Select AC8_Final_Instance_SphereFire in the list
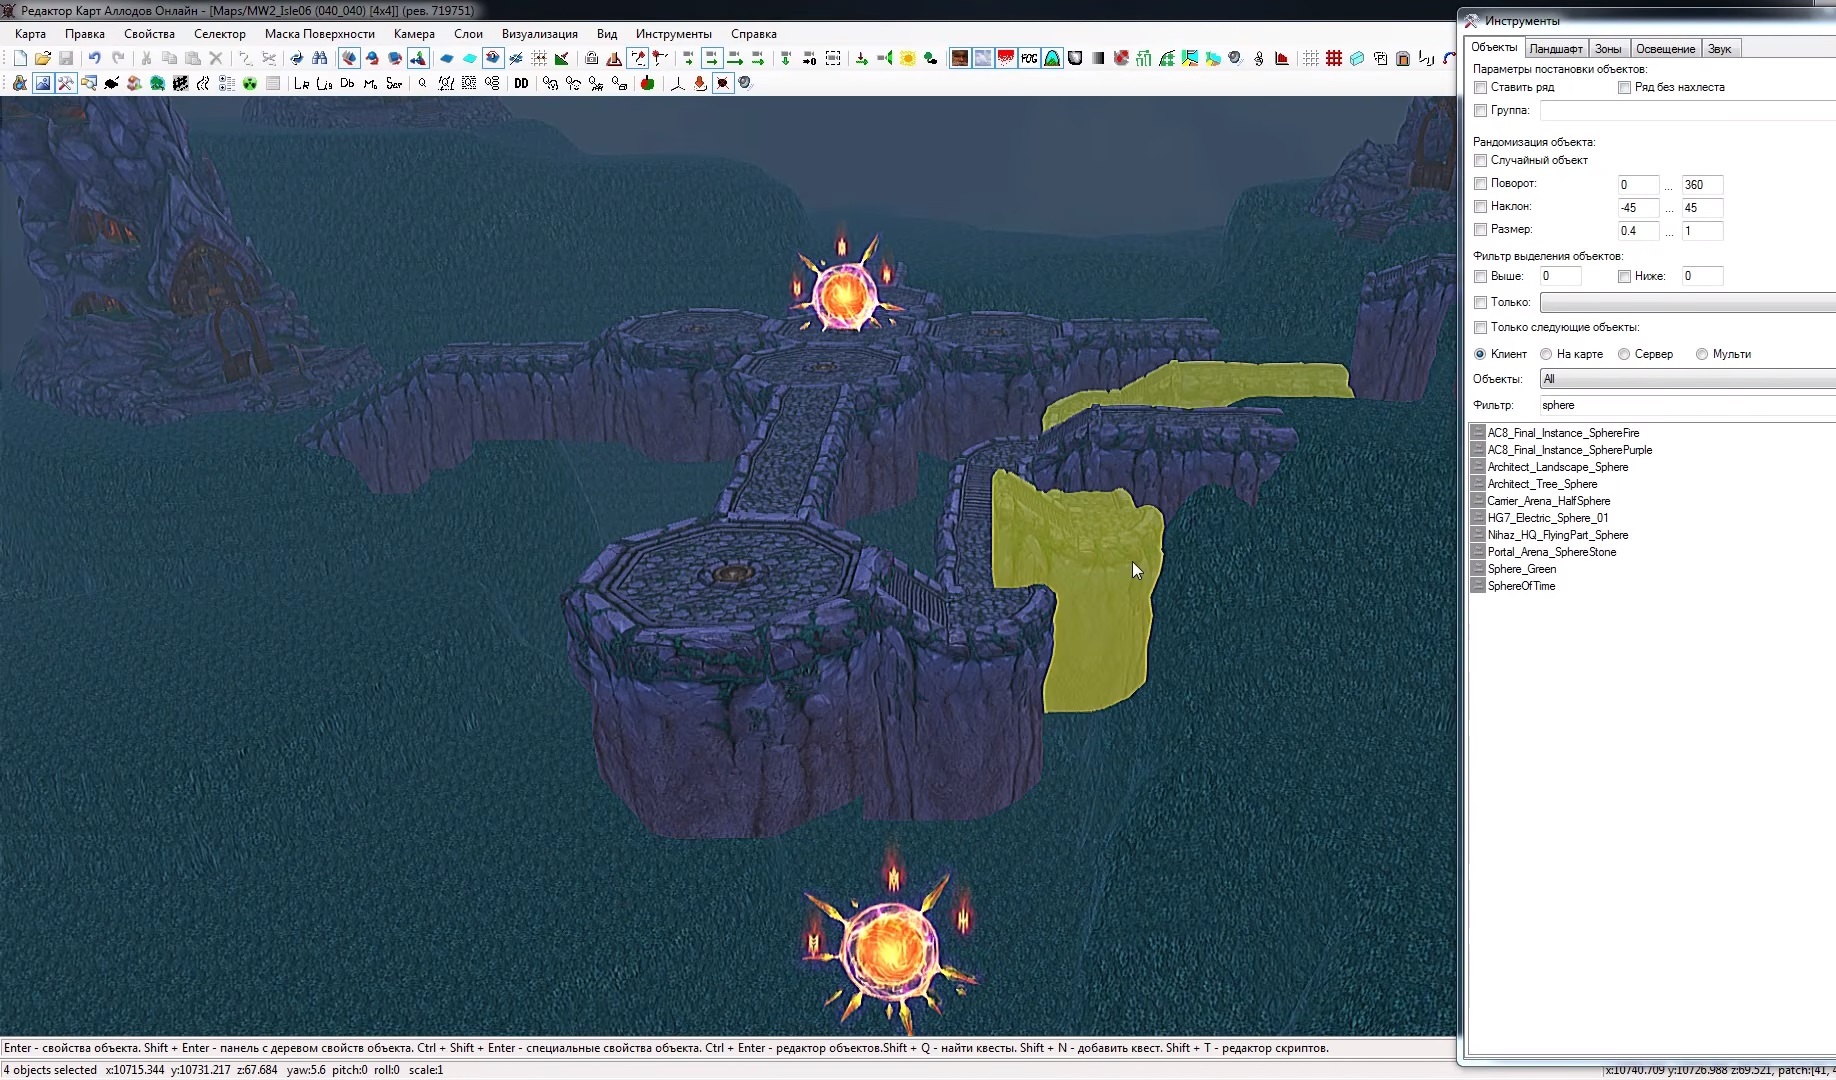Image resolution: width=1836 pixels, height=1080 pixels. point(1563,433)
